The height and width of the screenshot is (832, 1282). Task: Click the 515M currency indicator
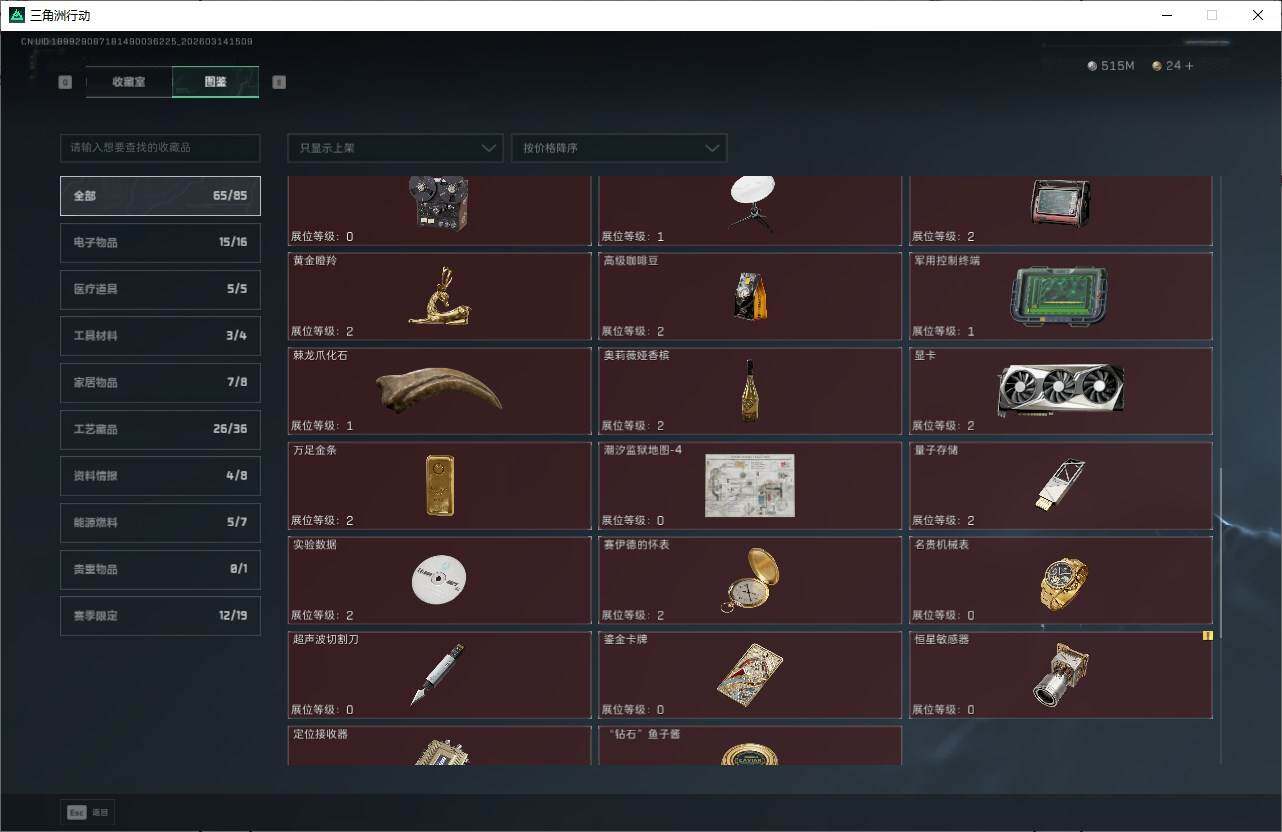pos(1111,66)
